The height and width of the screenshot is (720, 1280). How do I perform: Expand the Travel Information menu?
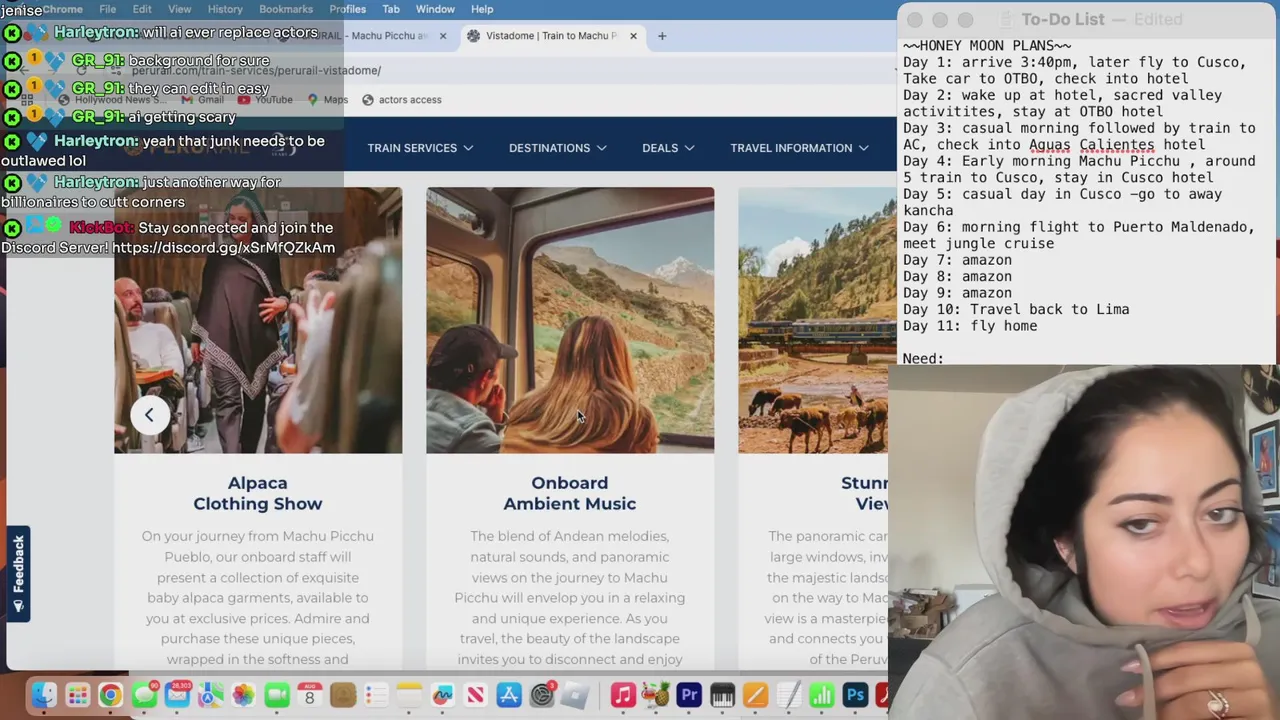pos(799,148)
